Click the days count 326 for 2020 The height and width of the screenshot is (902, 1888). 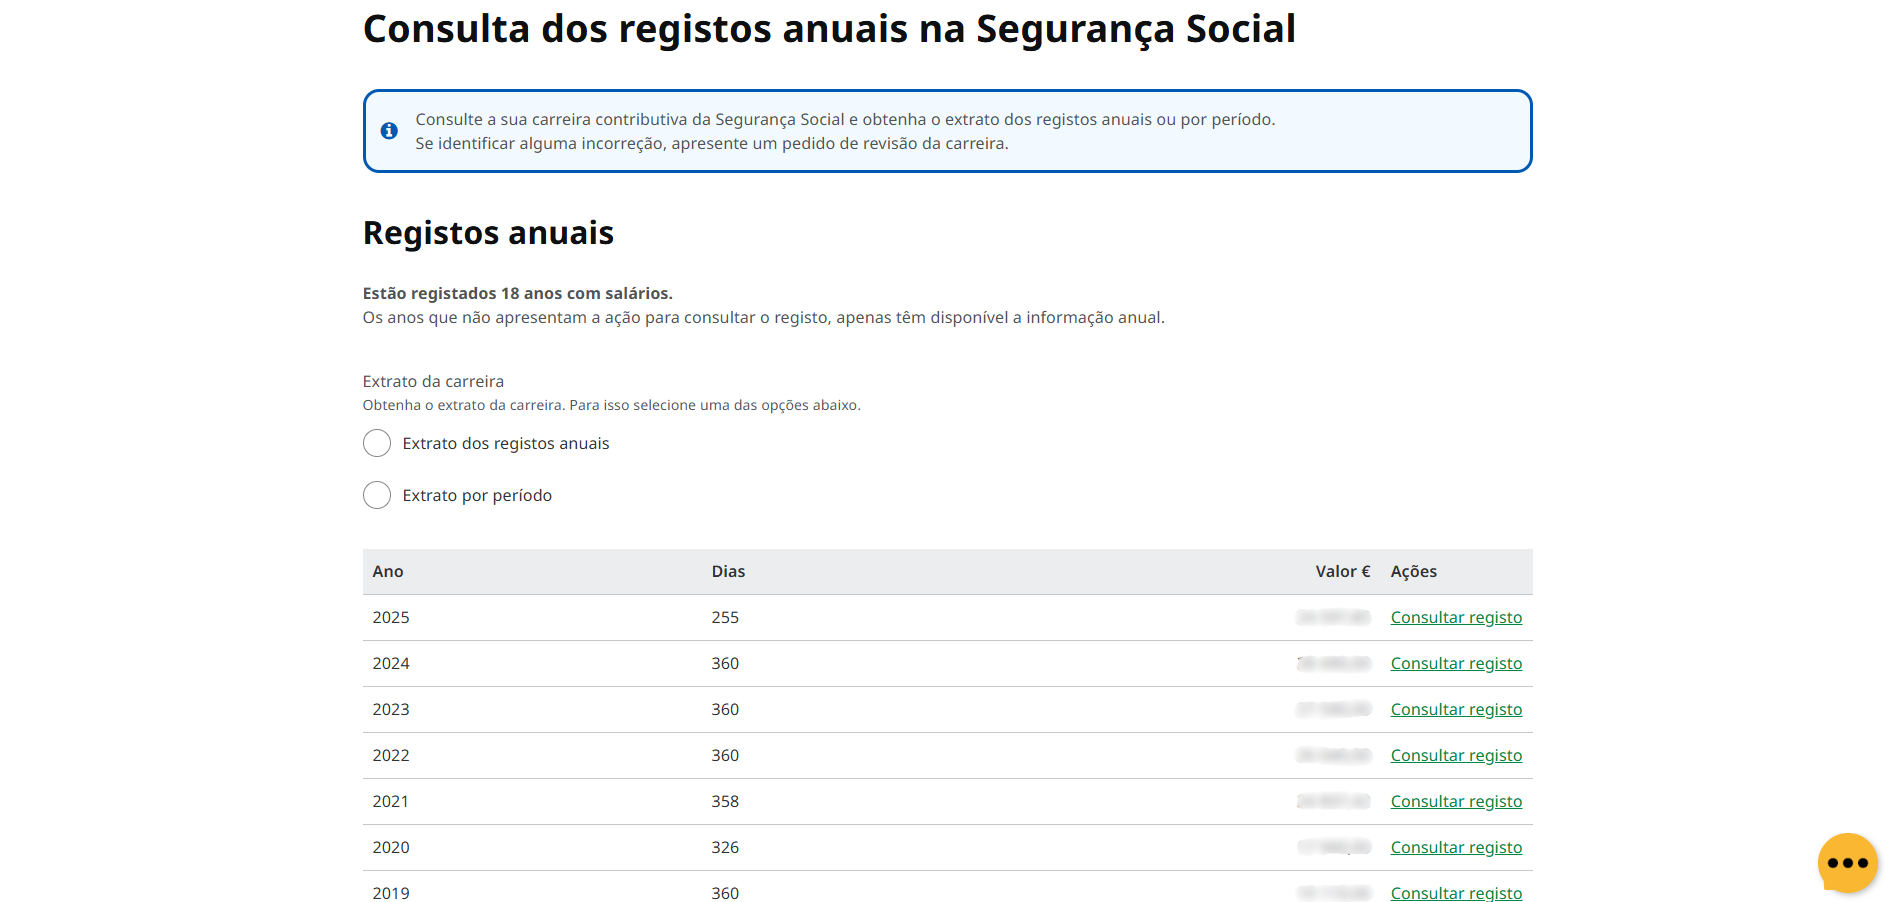tap(726, 847)
